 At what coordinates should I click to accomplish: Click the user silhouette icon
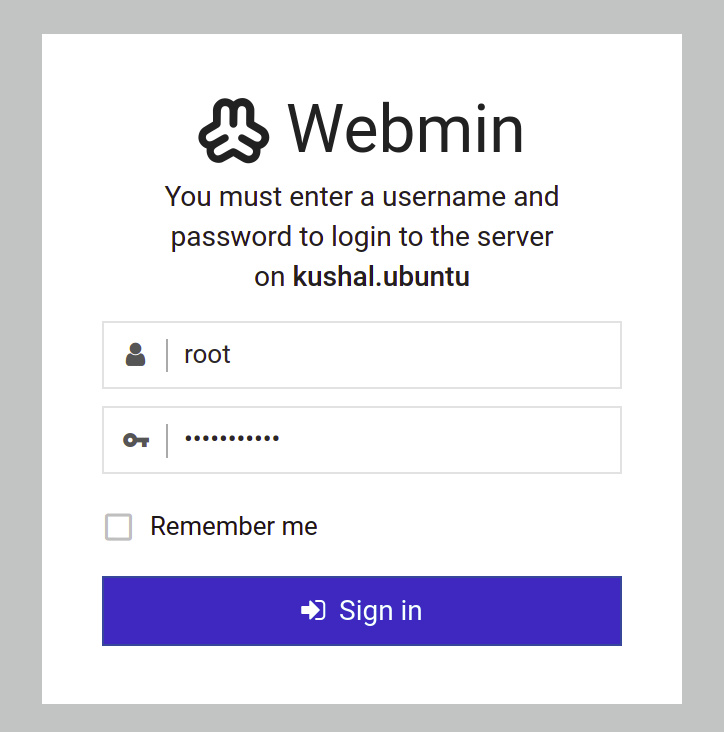(x=136, y=355)
